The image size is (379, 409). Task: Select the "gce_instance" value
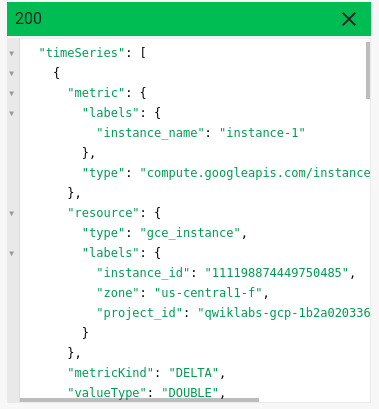190,233
